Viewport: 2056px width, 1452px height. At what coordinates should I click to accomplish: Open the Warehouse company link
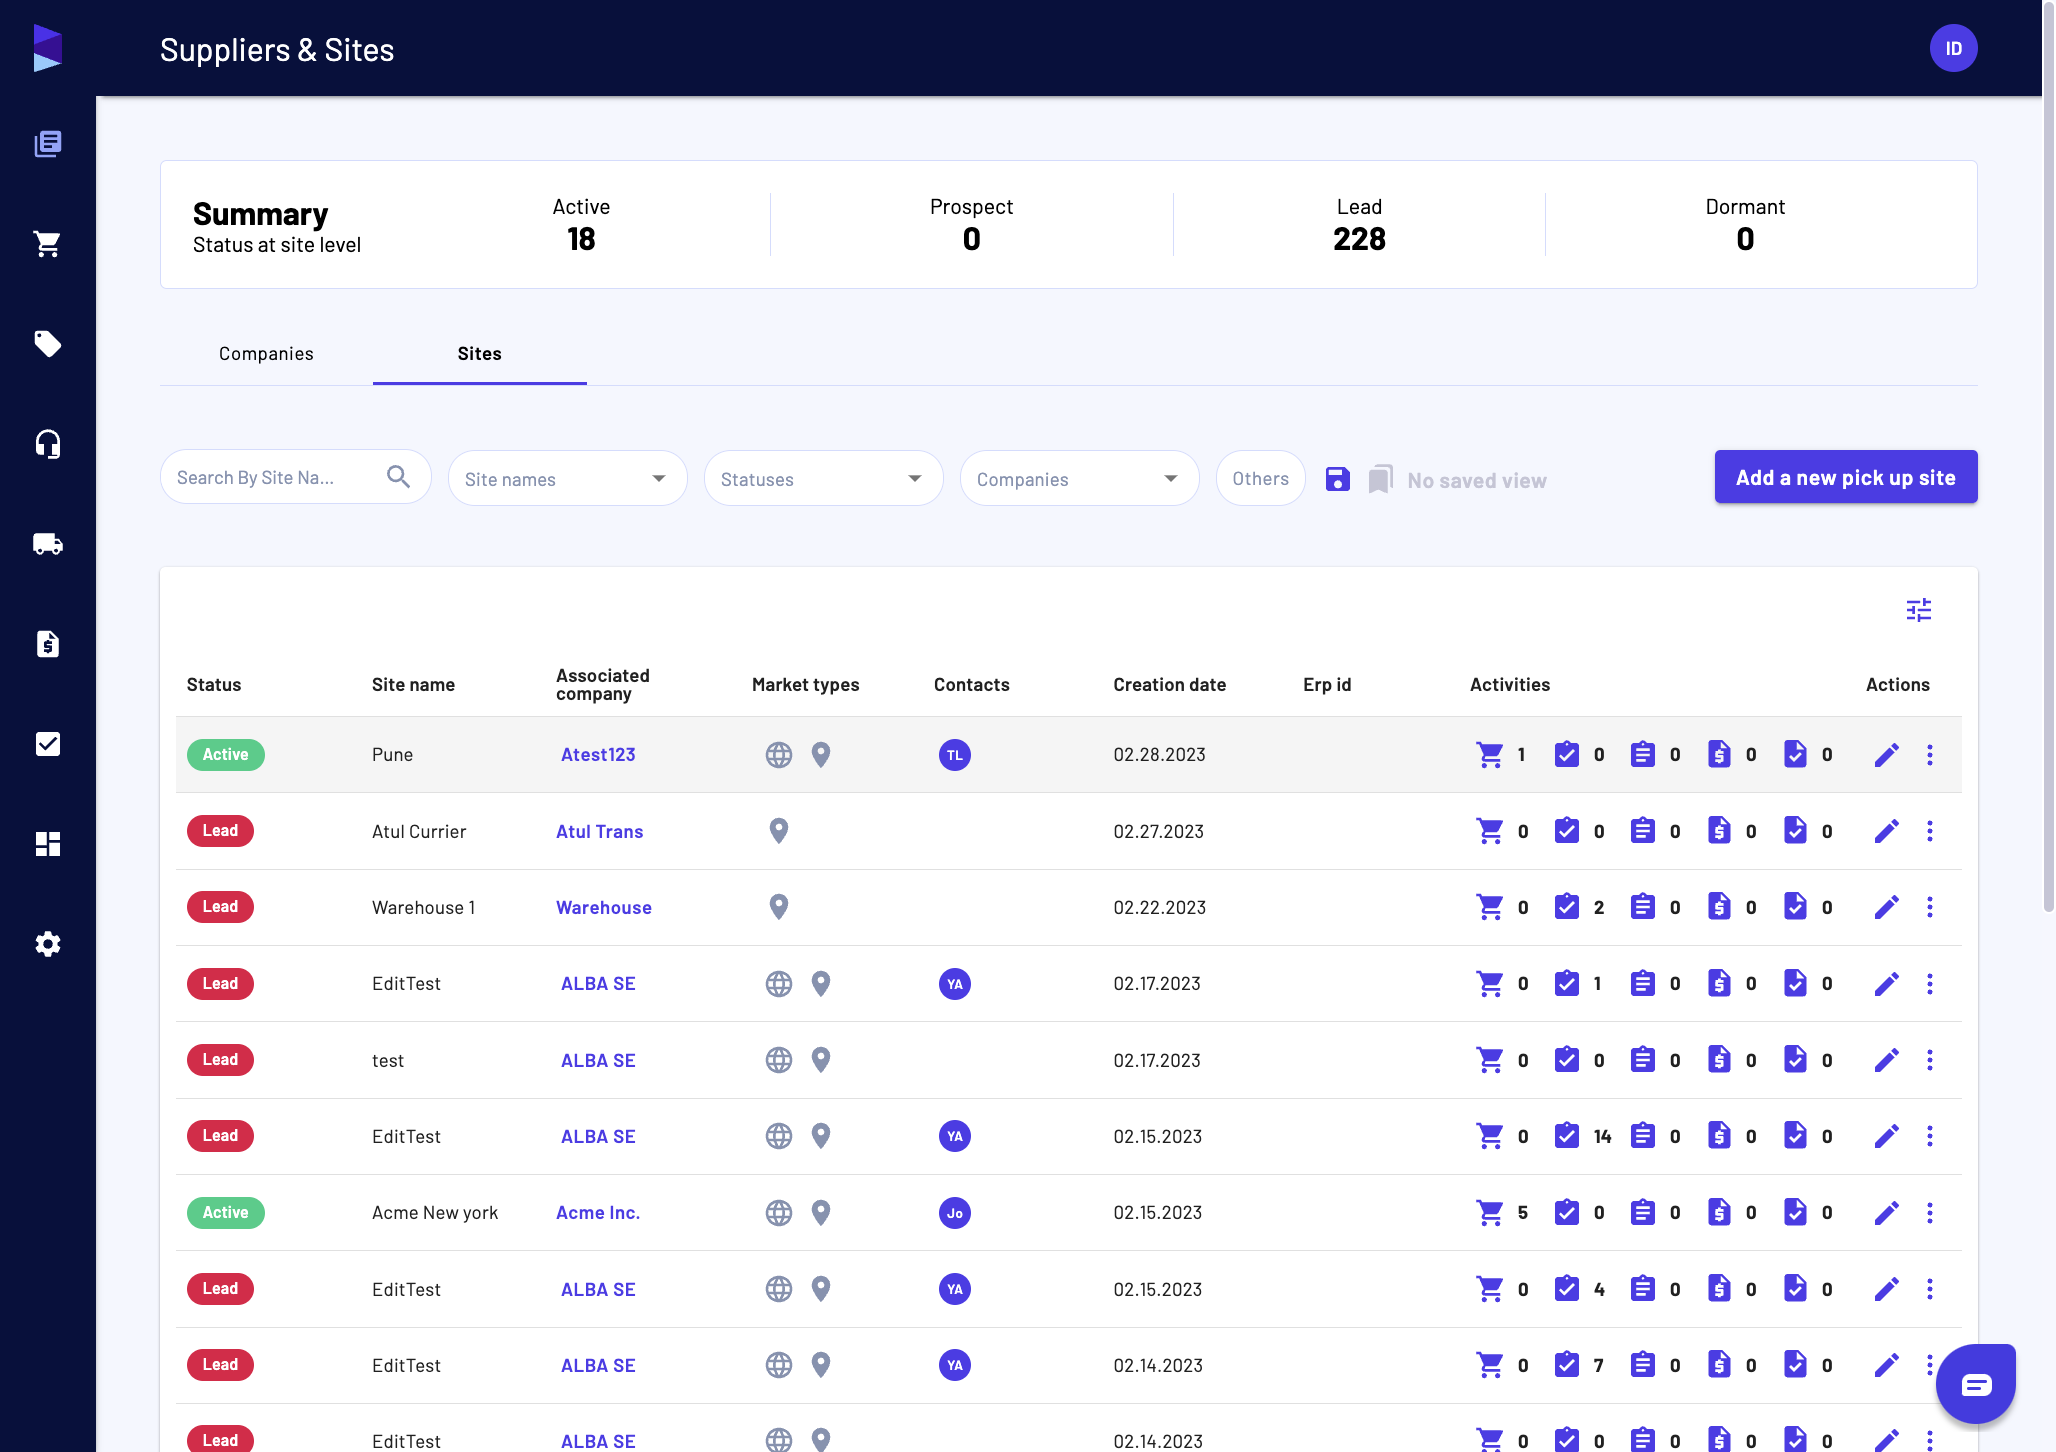click(x=603, y=908)
